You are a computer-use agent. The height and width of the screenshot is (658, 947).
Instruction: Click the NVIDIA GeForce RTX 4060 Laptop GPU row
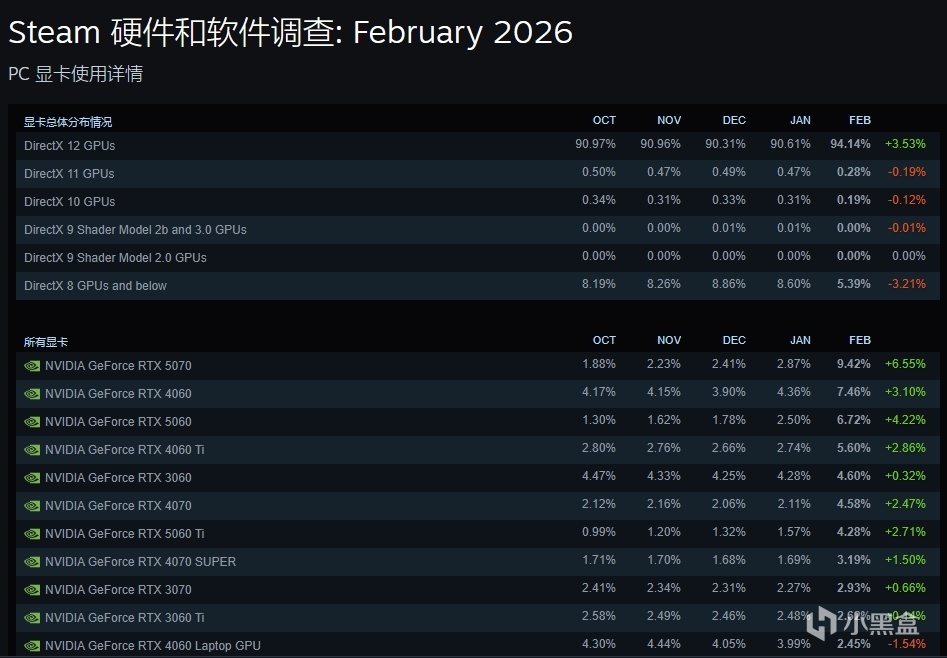pyautogui.click(x=152, y=646)
